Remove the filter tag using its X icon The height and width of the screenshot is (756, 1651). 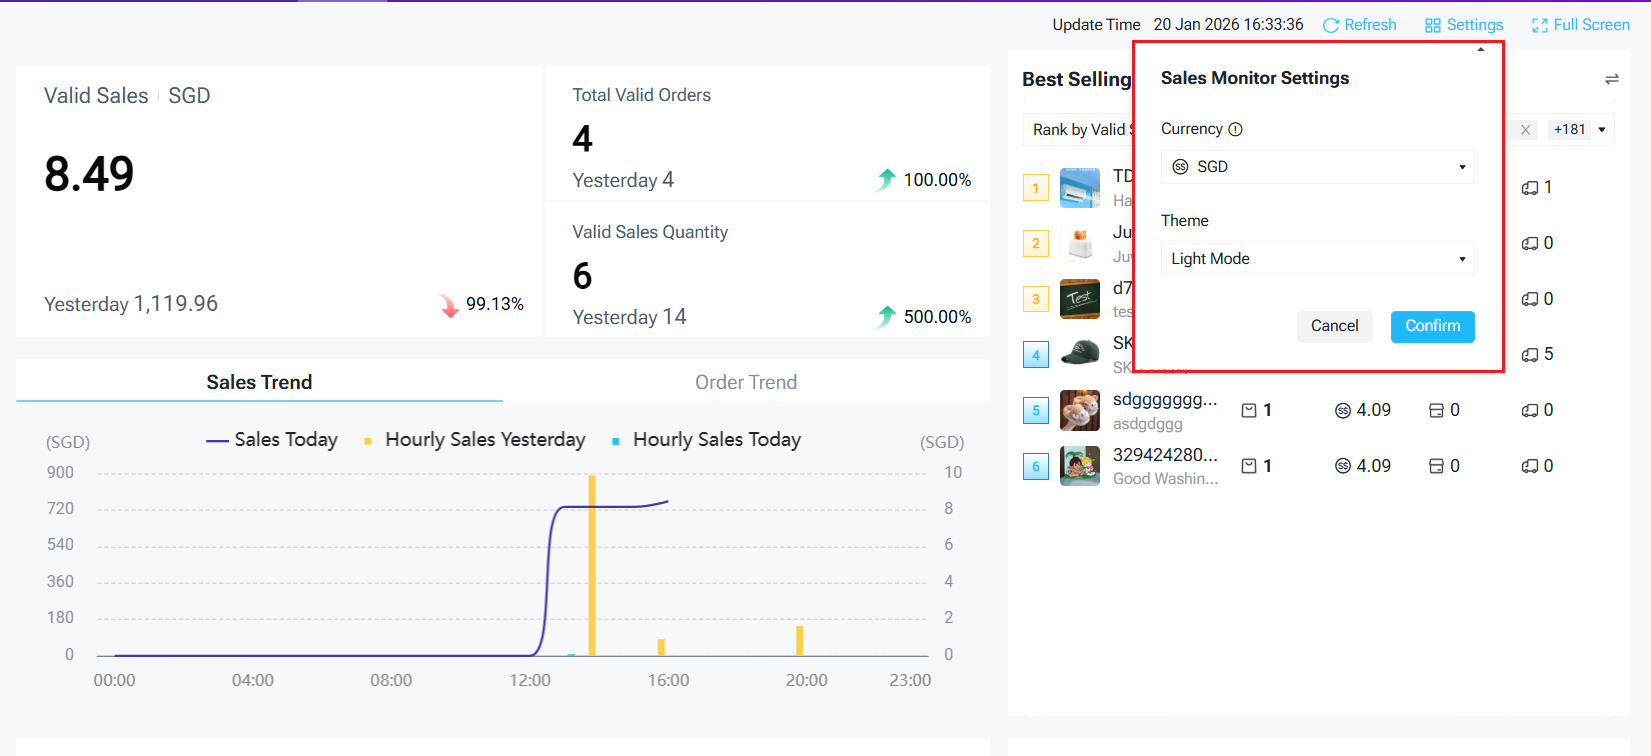(x=1525, y=130)
